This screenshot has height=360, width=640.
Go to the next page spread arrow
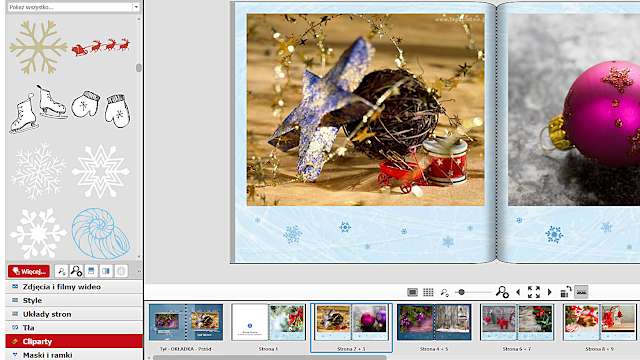(x=550, y=292)
